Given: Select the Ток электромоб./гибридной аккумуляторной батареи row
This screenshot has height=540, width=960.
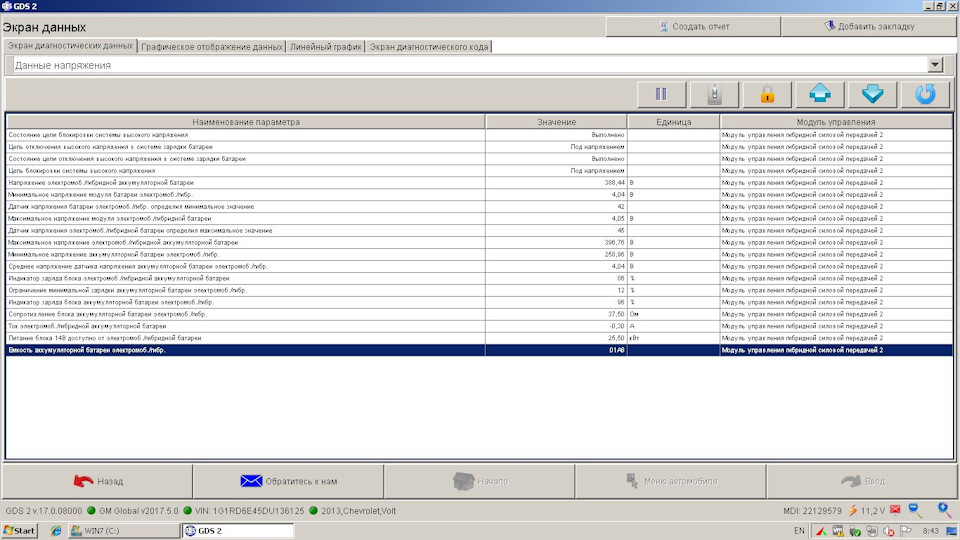Looking at the screenshot, I should [x=479, y=326].
